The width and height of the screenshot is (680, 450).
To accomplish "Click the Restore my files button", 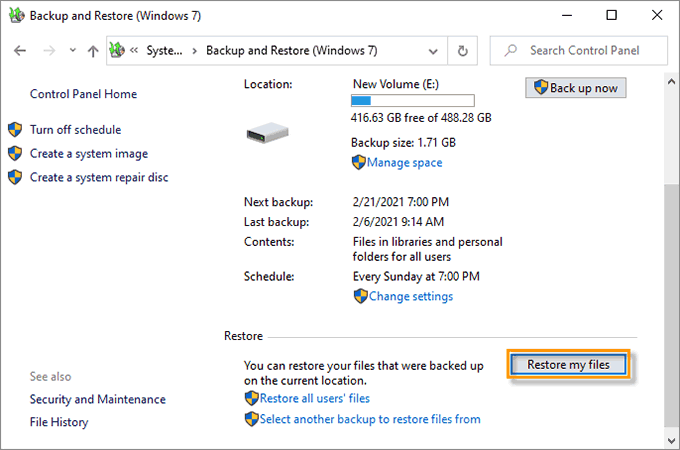I will pyautogui.click(x=568, y=365).
